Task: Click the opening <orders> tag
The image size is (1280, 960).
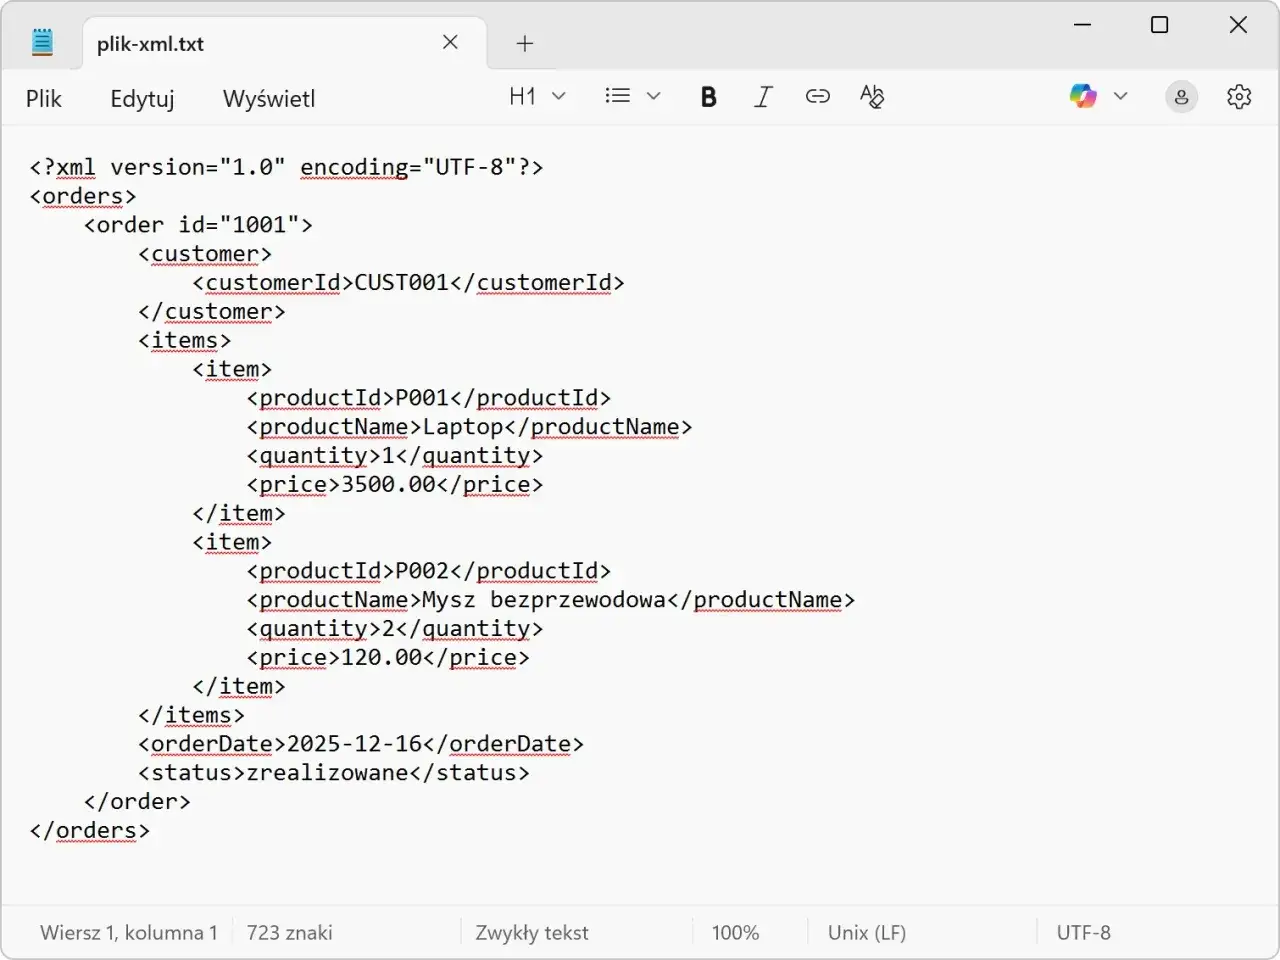Action: tap(83, 196)
